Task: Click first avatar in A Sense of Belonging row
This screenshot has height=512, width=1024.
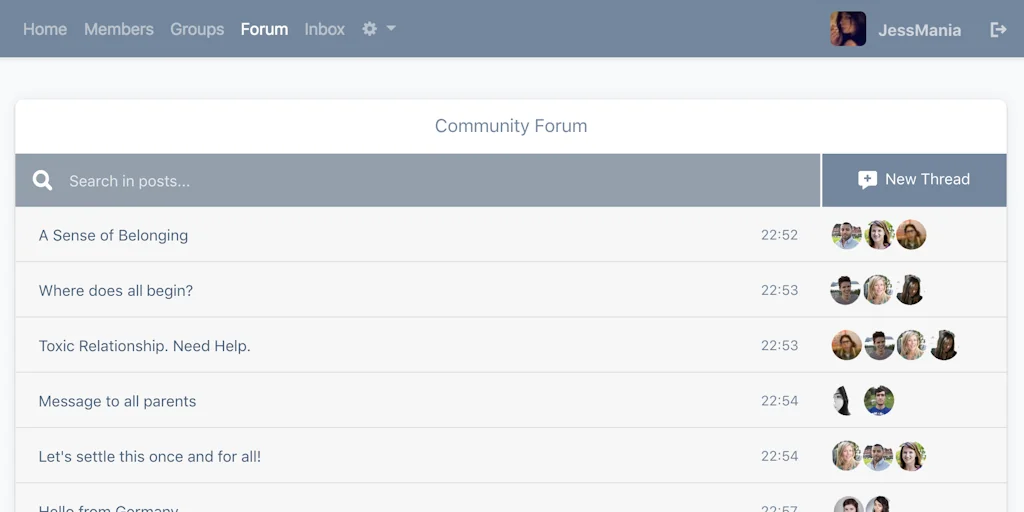Action: (846, 235)
